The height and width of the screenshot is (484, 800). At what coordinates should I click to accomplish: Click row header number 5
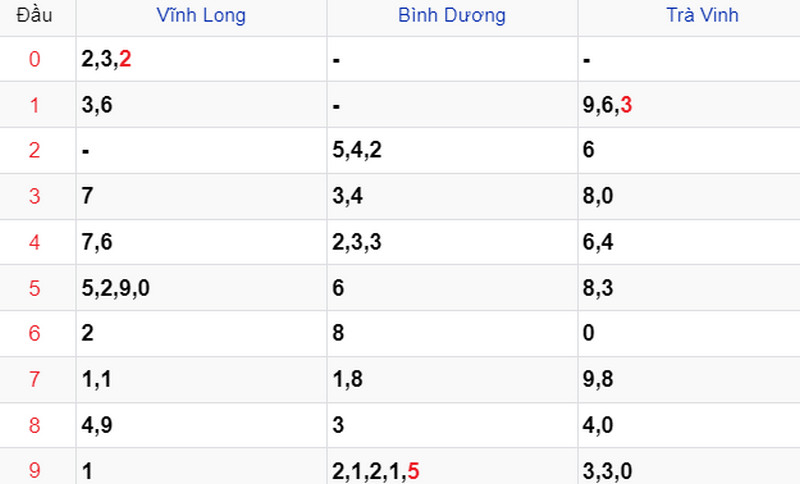(x=35, y=288)
